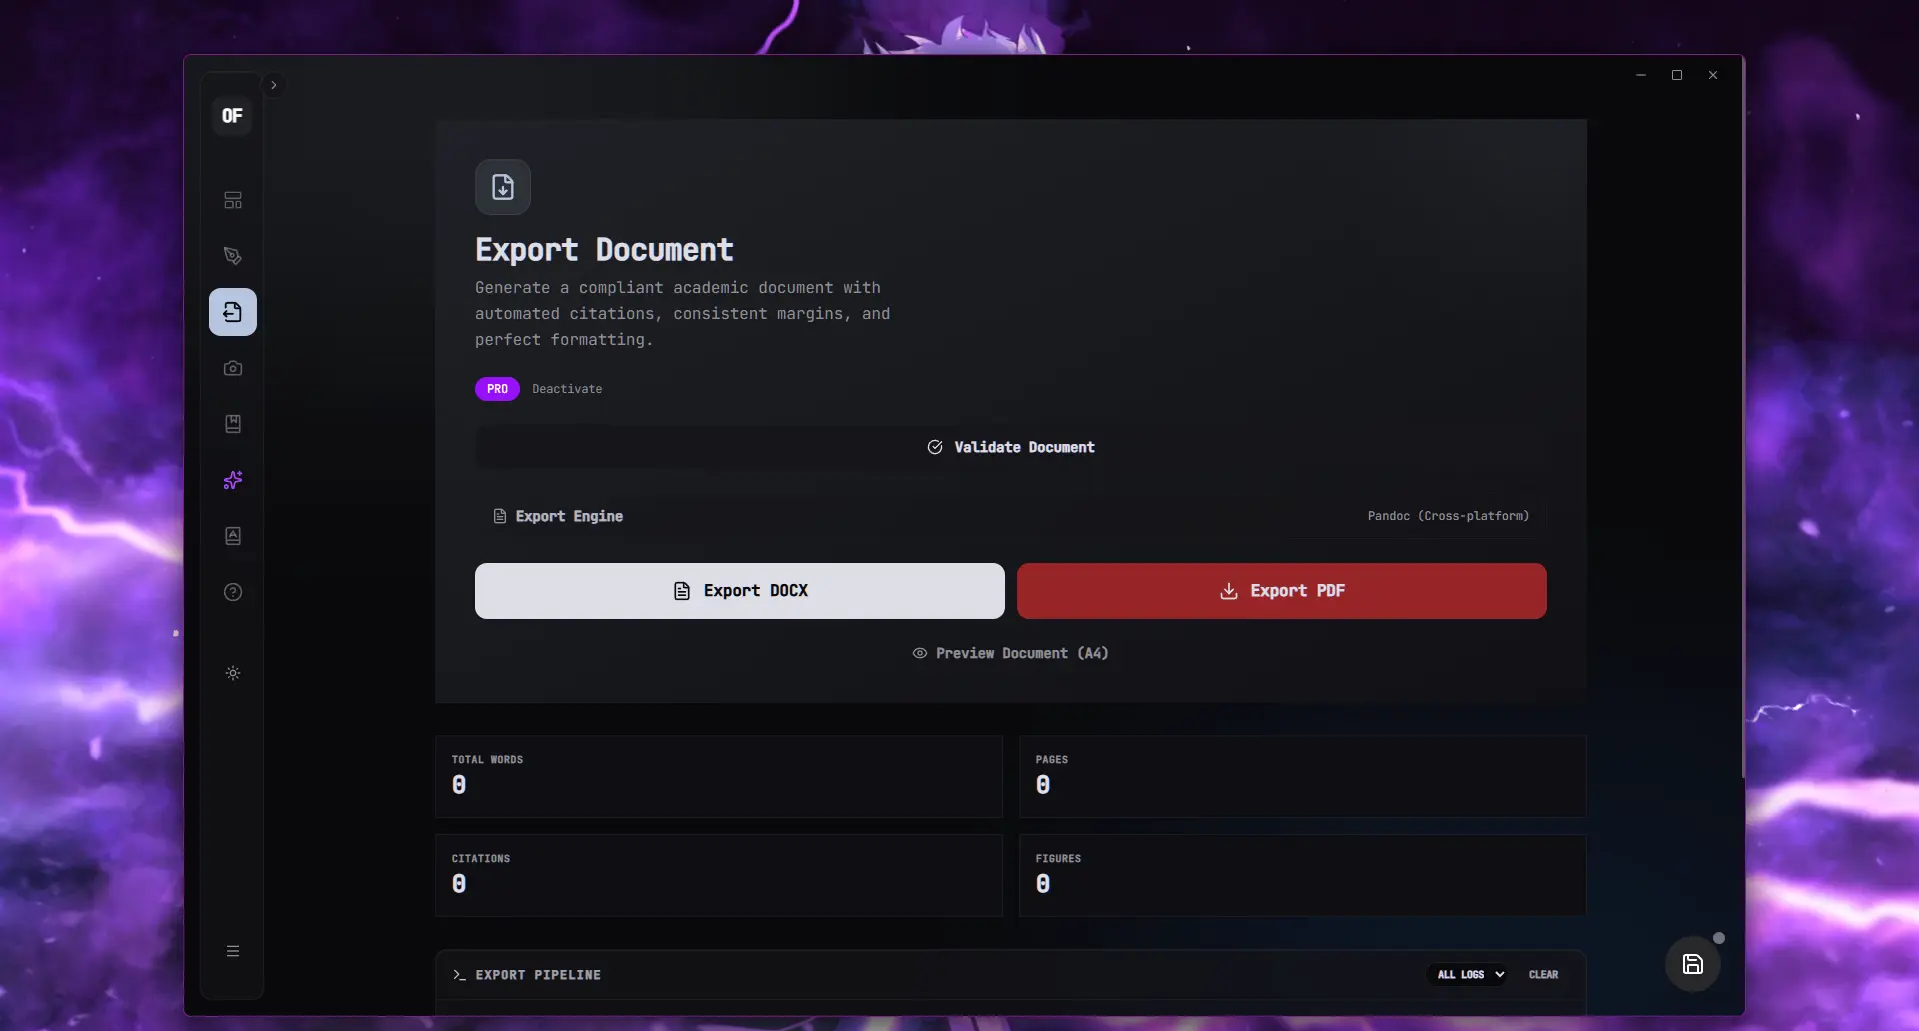Click the red Export PDF button

point(1282,591)
